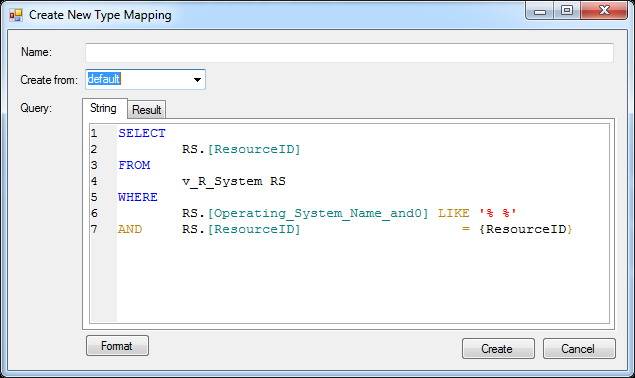
Task: Click line number 7 in the gutter
Action: point(94,229)
